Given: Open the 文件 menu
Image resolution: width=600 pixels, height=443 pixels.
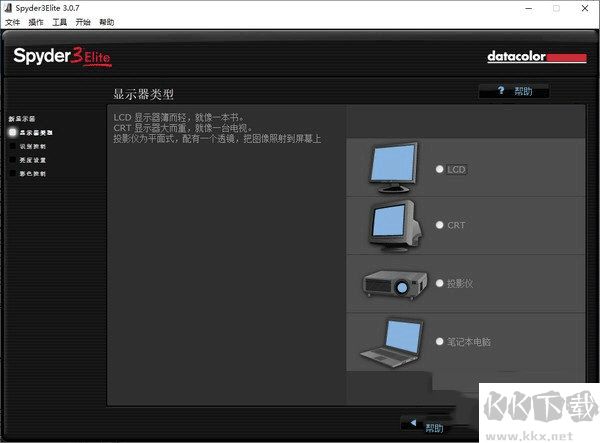Looking at the screenshot, I should point(12,22).
